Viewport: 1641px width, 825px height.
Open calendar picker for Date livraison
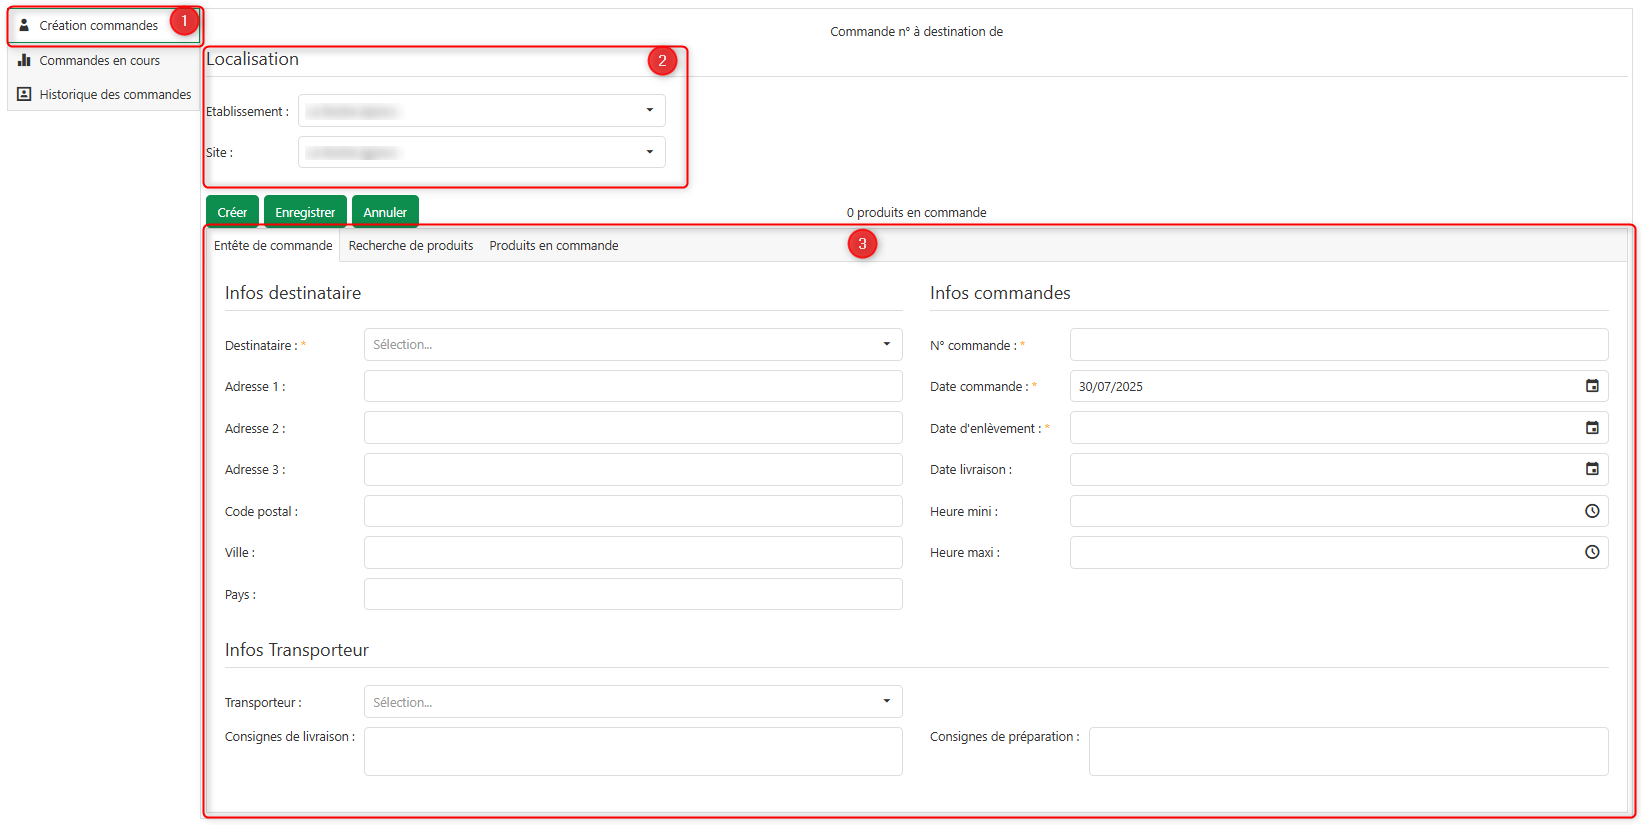coord(1592,469)
